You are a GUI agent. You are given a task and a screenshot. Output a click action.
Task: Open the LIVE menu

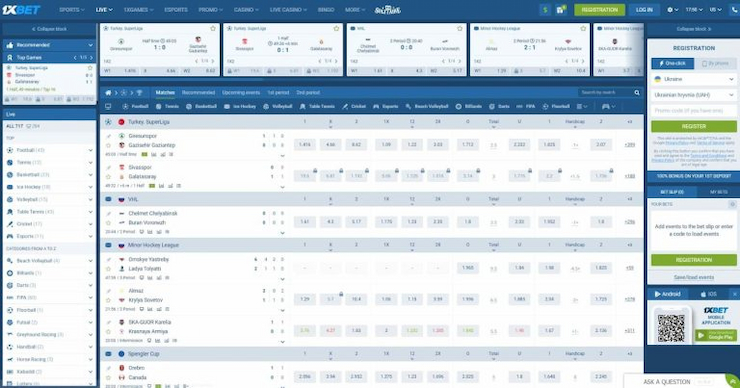(x=104, y=9)
